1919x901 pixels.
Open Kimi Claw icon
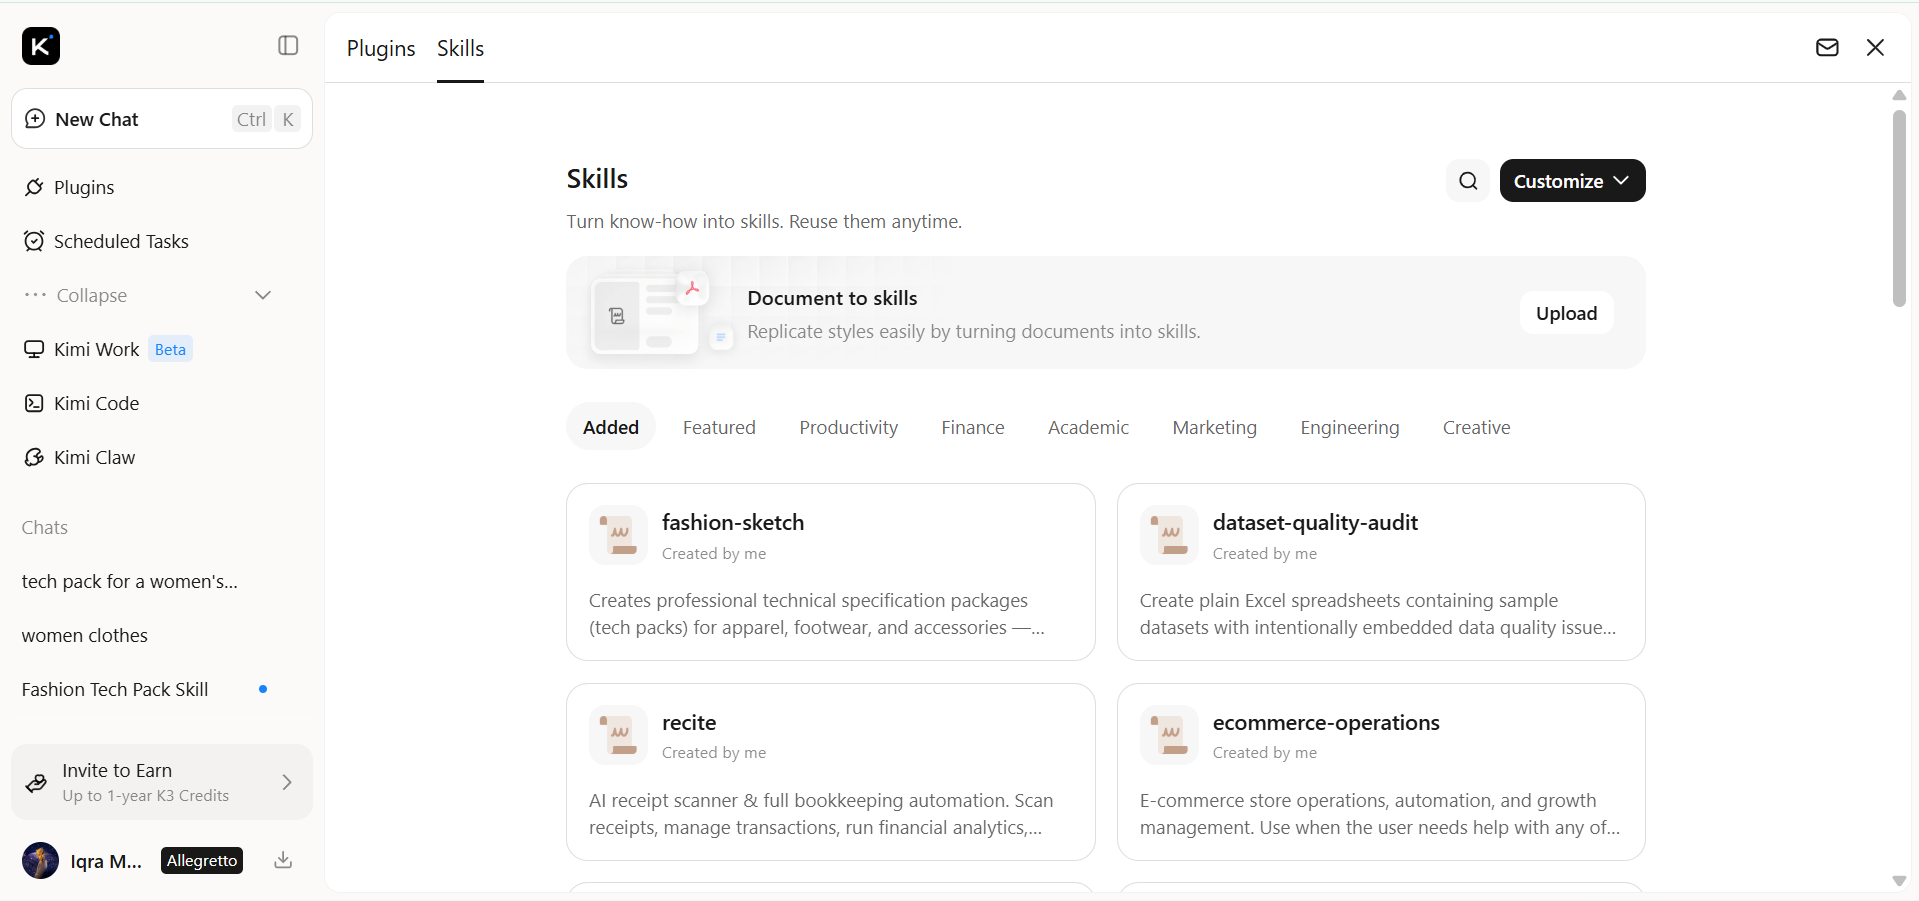pyautogui.click(x=34, y=457)
